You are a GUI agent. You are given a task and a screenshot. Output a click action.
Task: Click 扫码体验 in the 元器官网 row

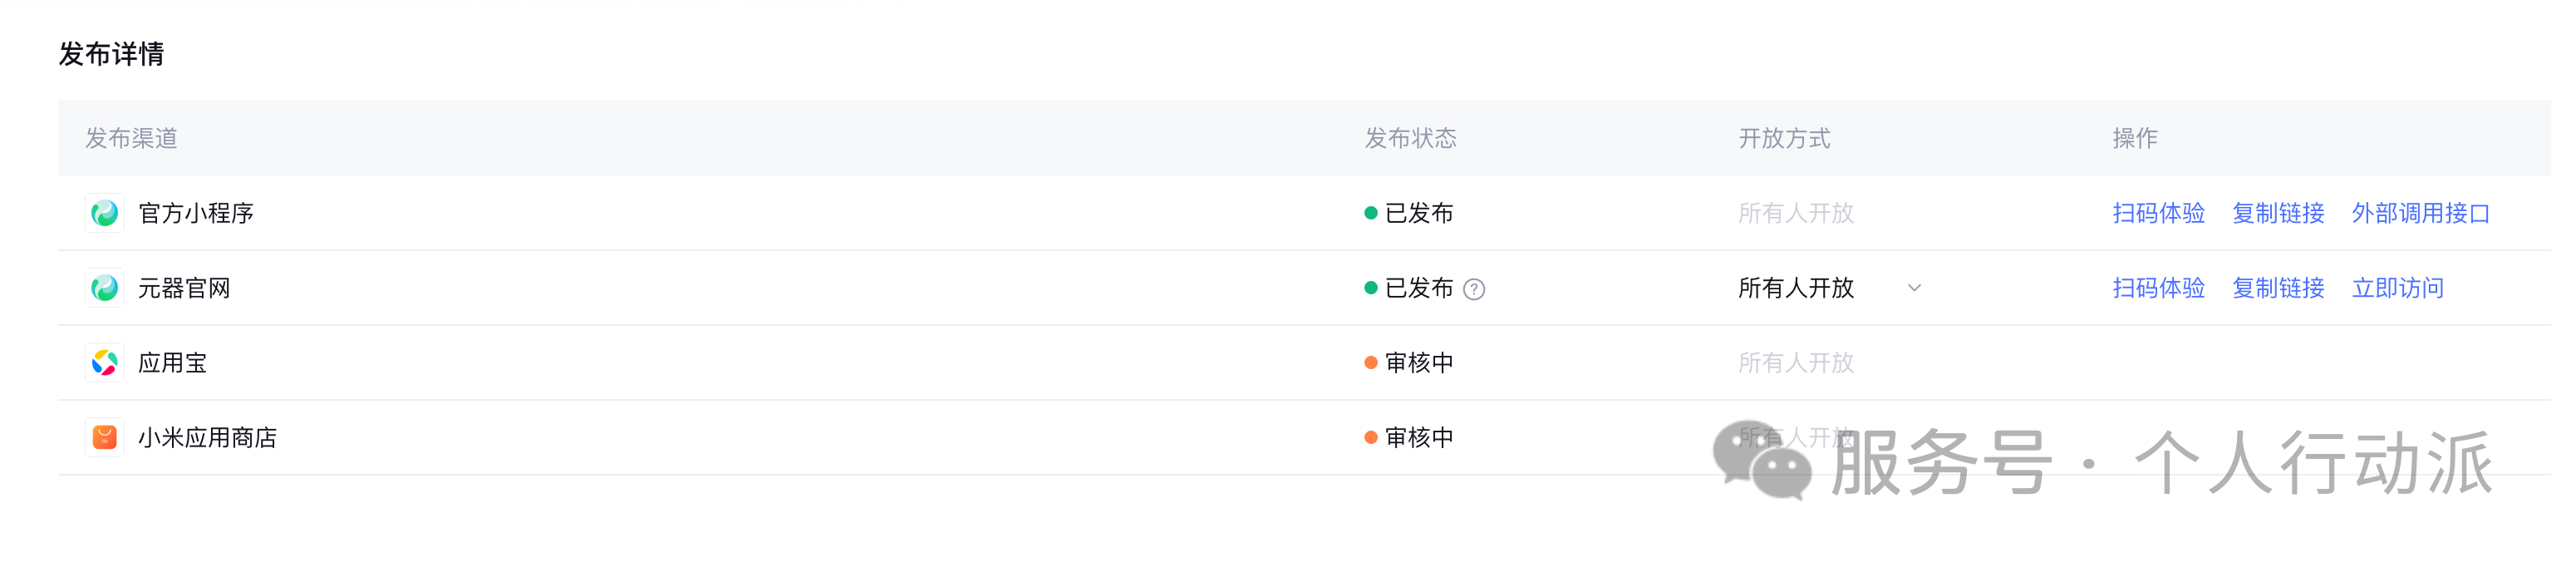pyautogui.click(x=2158, y=288)
